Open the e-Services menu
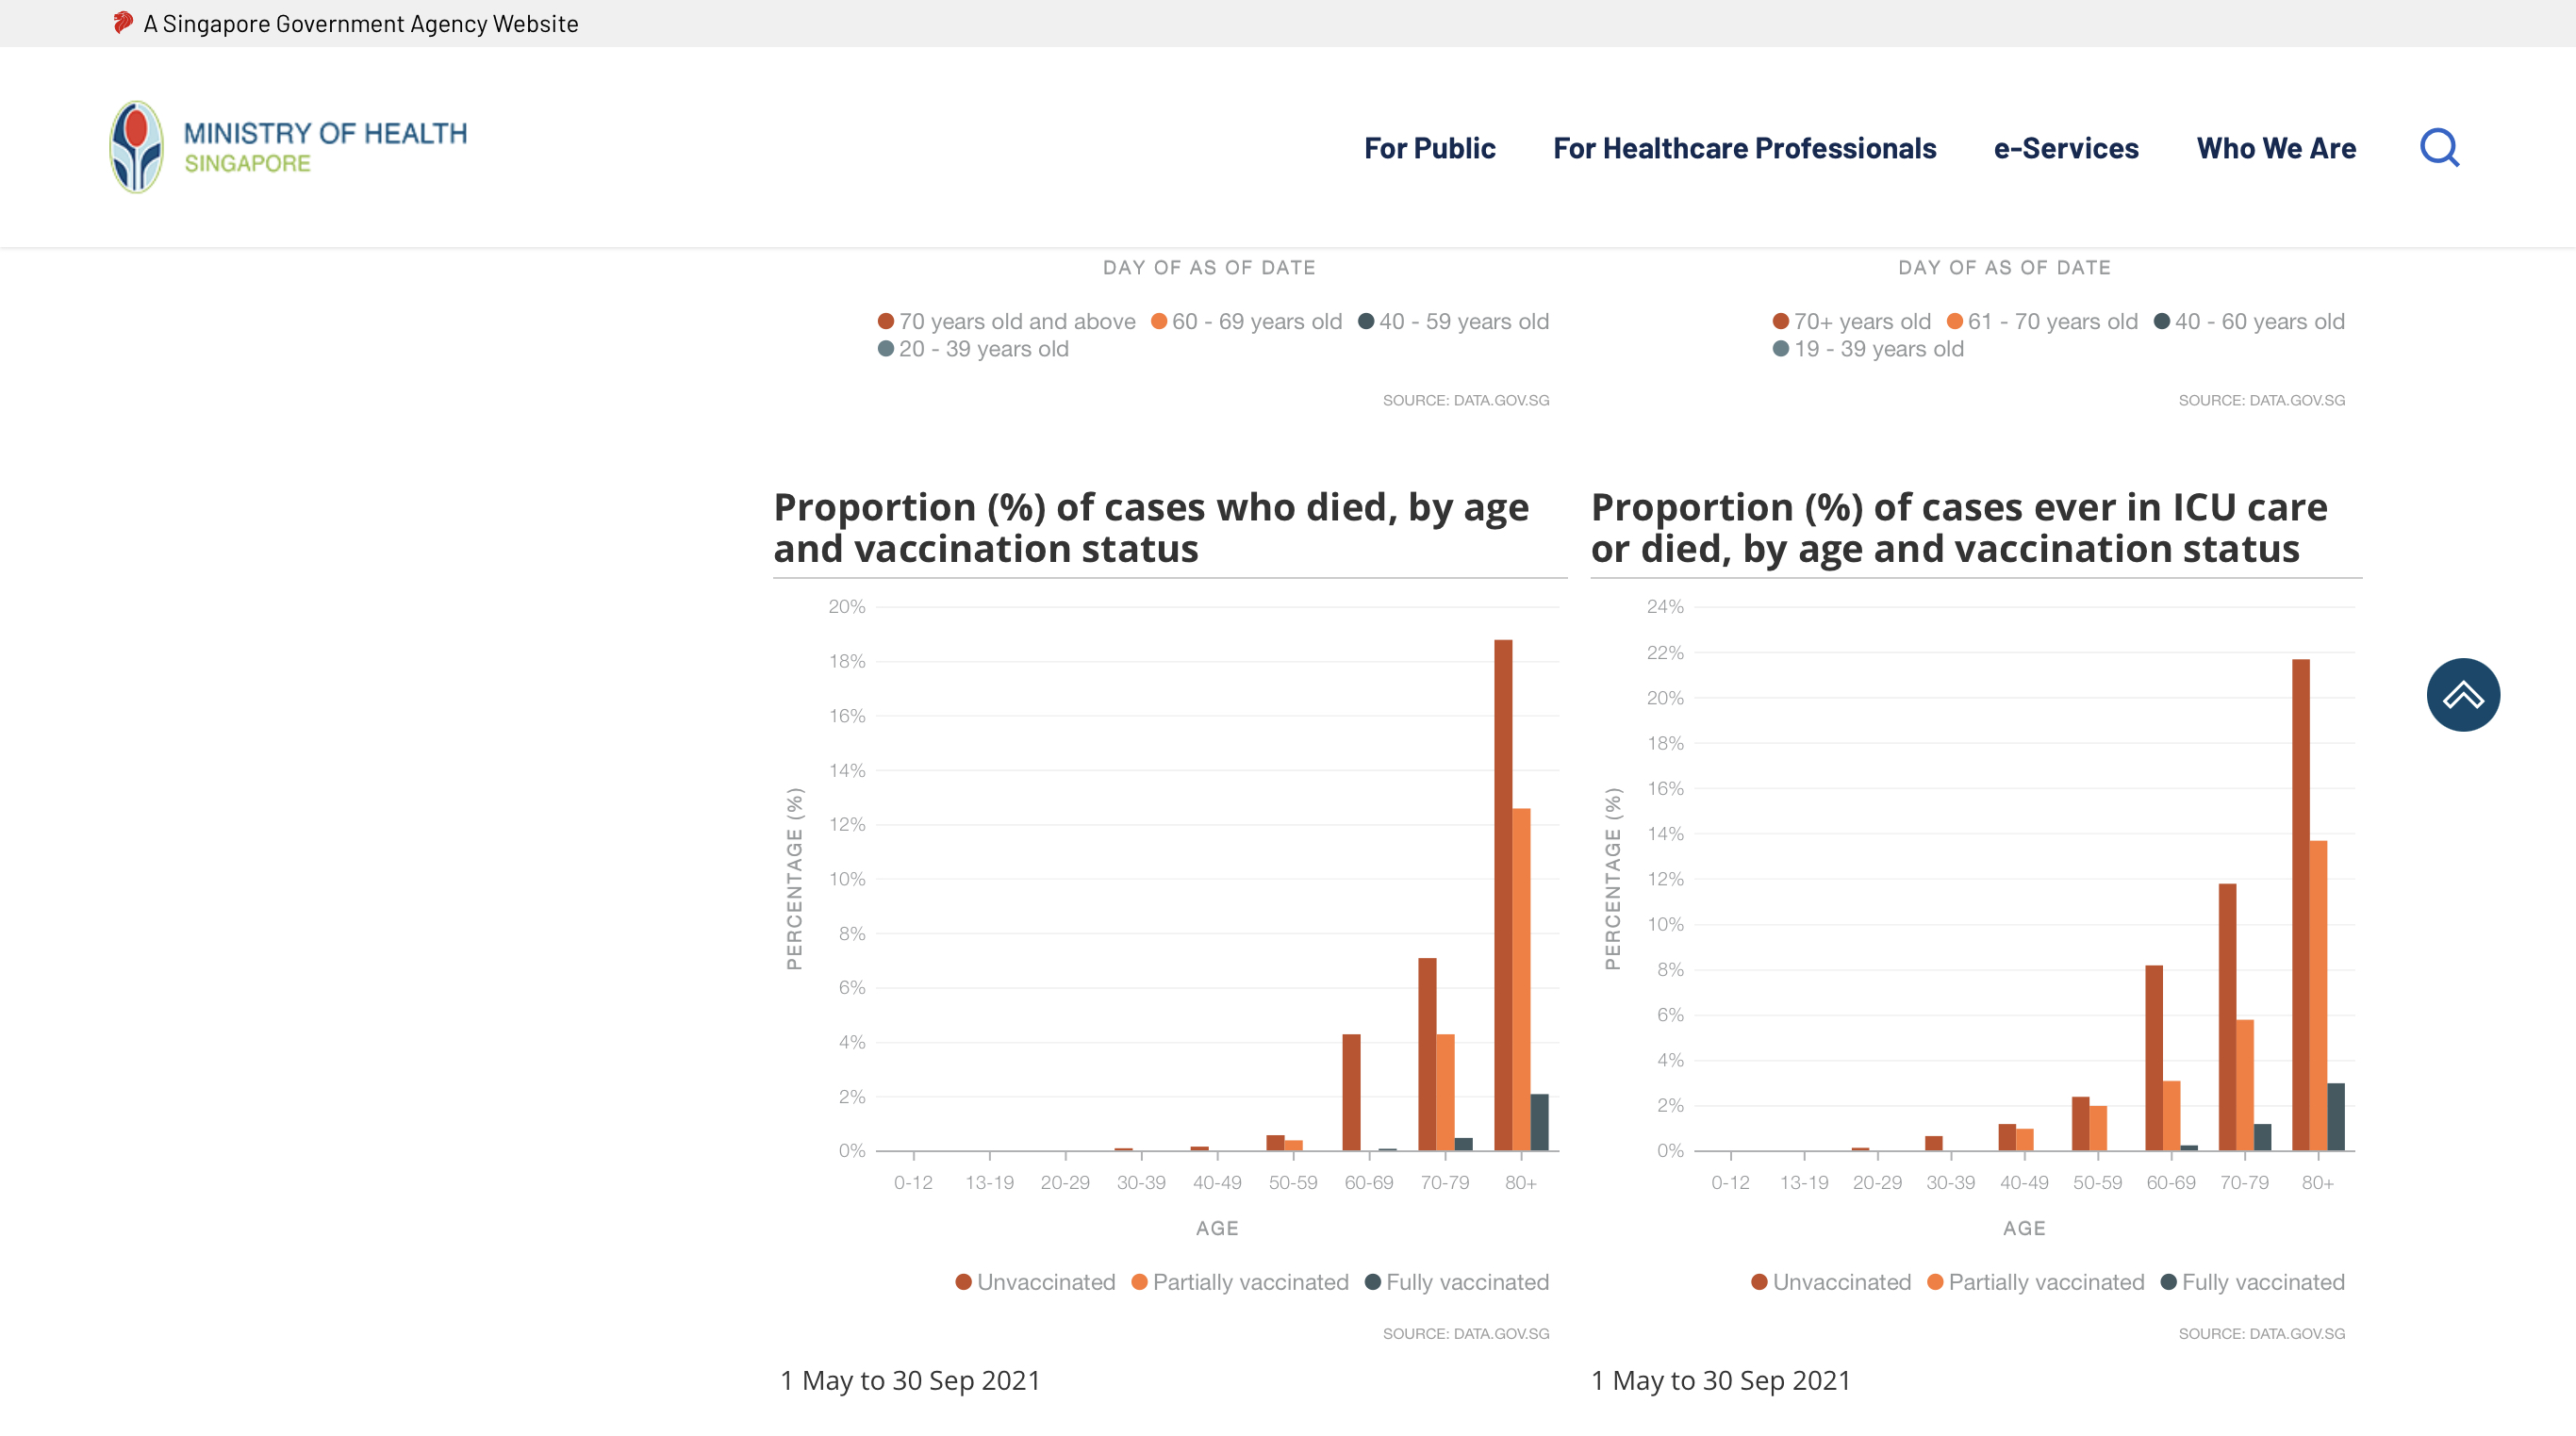The image size is (2576, 1436). (x=2065, y=148)
